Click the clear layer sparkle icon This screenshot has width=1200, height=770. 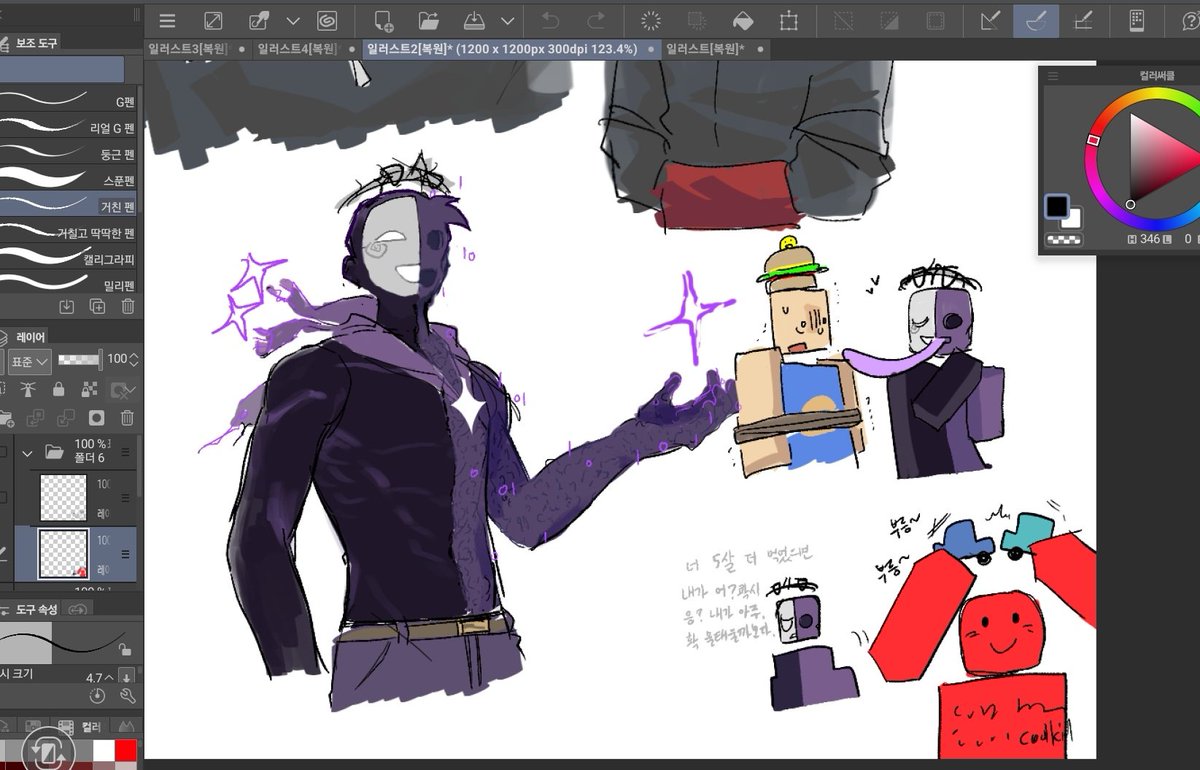coord(651,20)
